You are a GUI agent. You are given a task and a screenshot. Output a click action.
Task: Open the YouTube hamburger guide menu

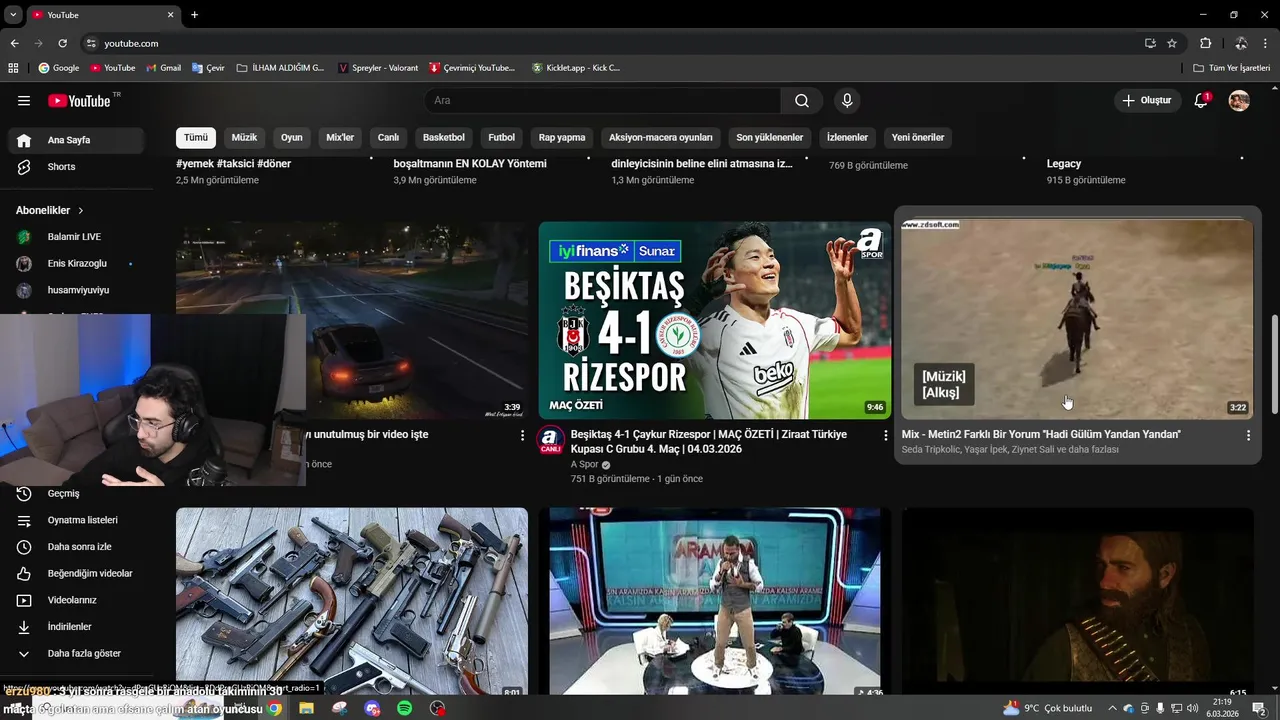(x=24, y=101)
